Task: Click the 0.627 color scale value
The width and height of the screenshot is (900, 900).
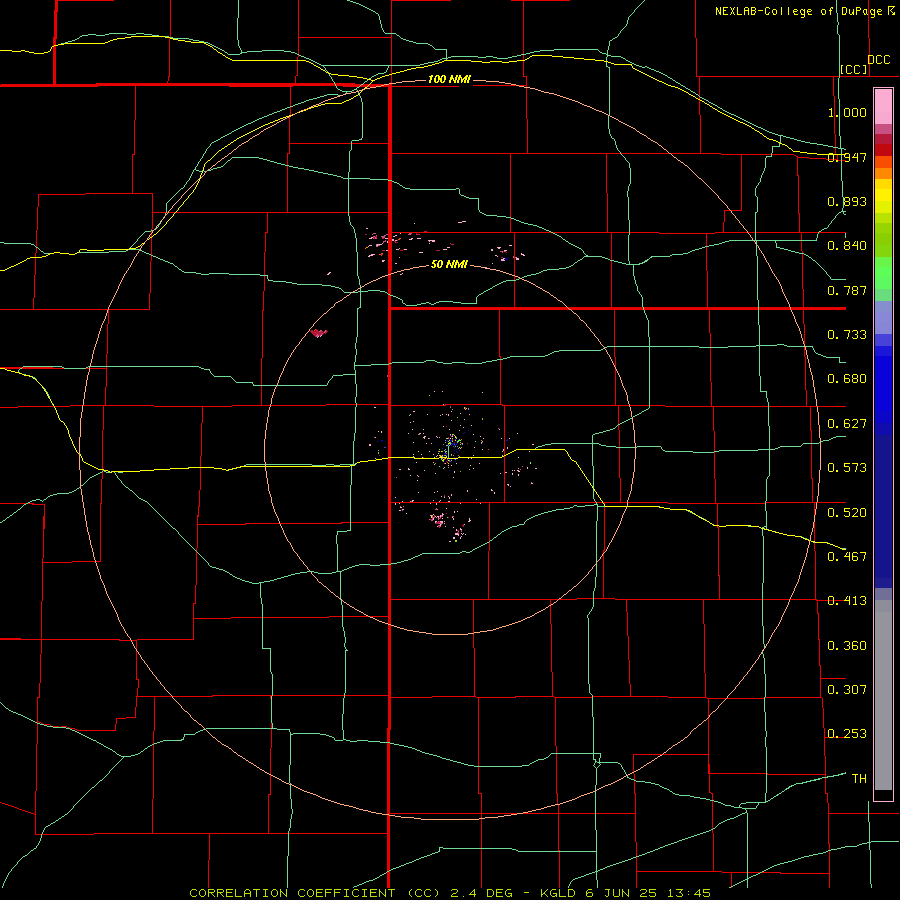Action: [847, 424]
